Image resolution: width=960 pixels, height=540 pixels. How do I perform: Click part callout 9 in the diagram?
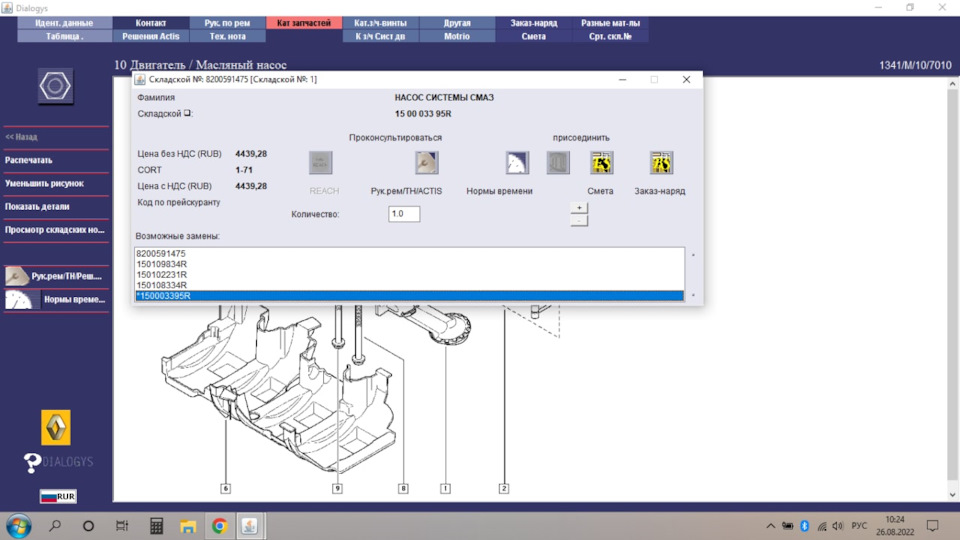point(337,488)
